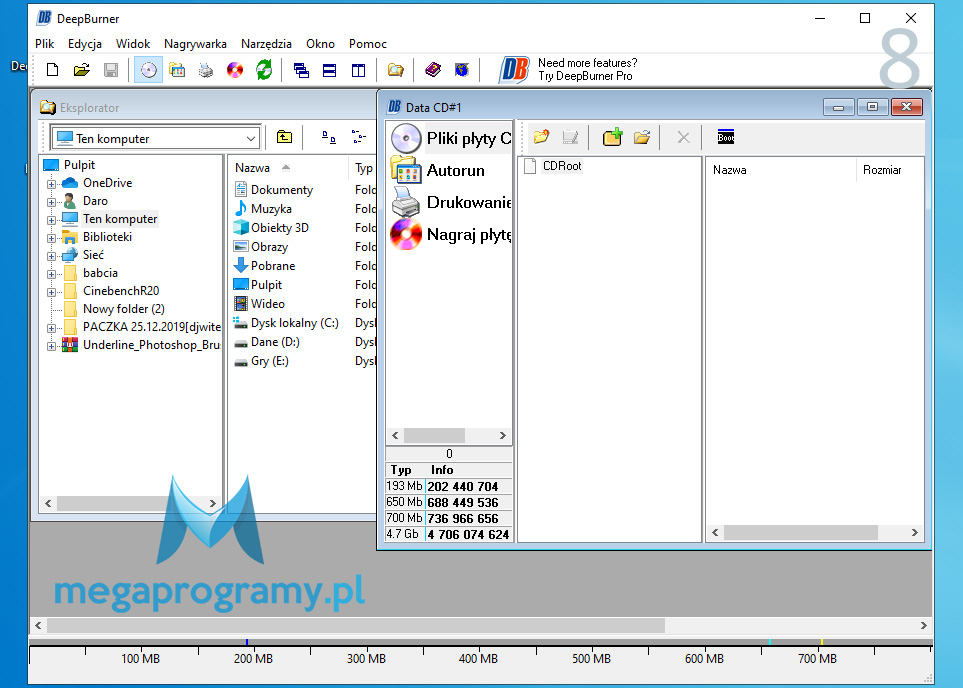The image size is (963, 688).
Task: Select Nagraj płytę in the Data CD sidebar
Action: (450, 234)
